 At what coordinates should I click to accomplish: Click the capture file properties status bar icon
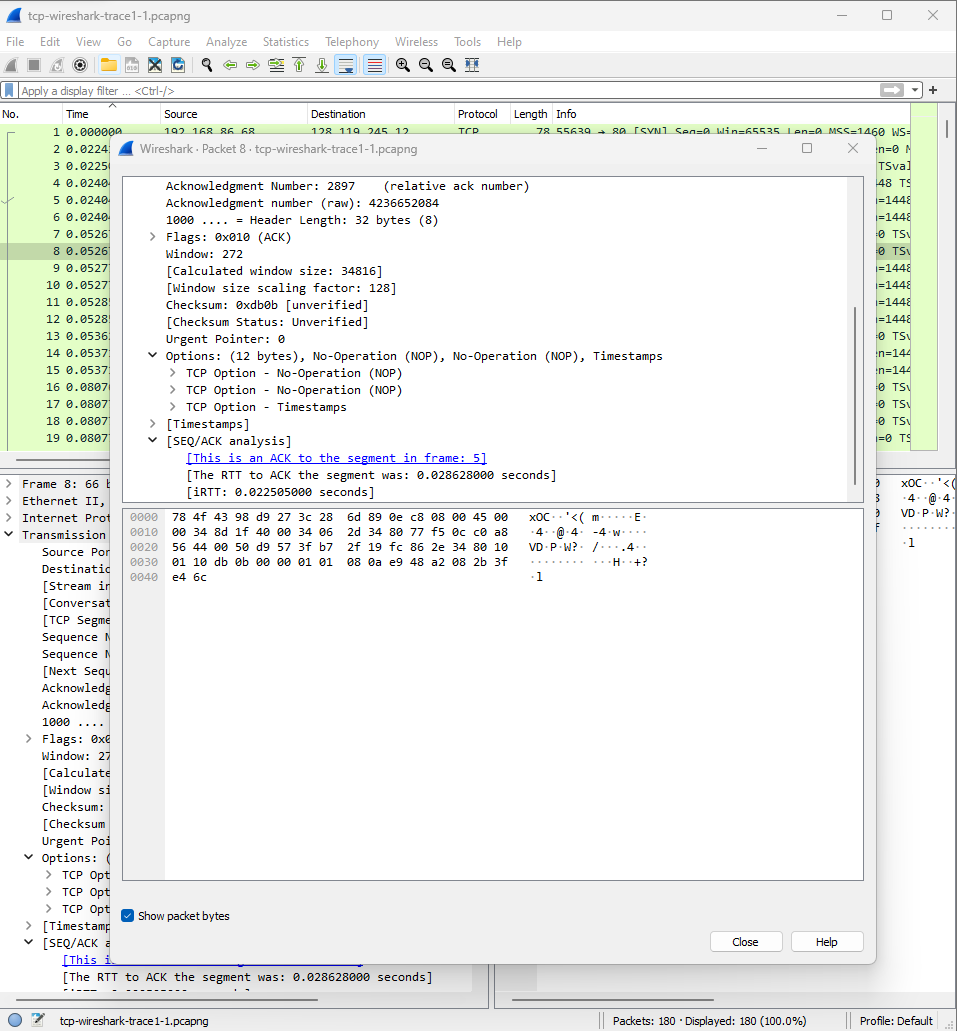click(x=38, y=1020)
